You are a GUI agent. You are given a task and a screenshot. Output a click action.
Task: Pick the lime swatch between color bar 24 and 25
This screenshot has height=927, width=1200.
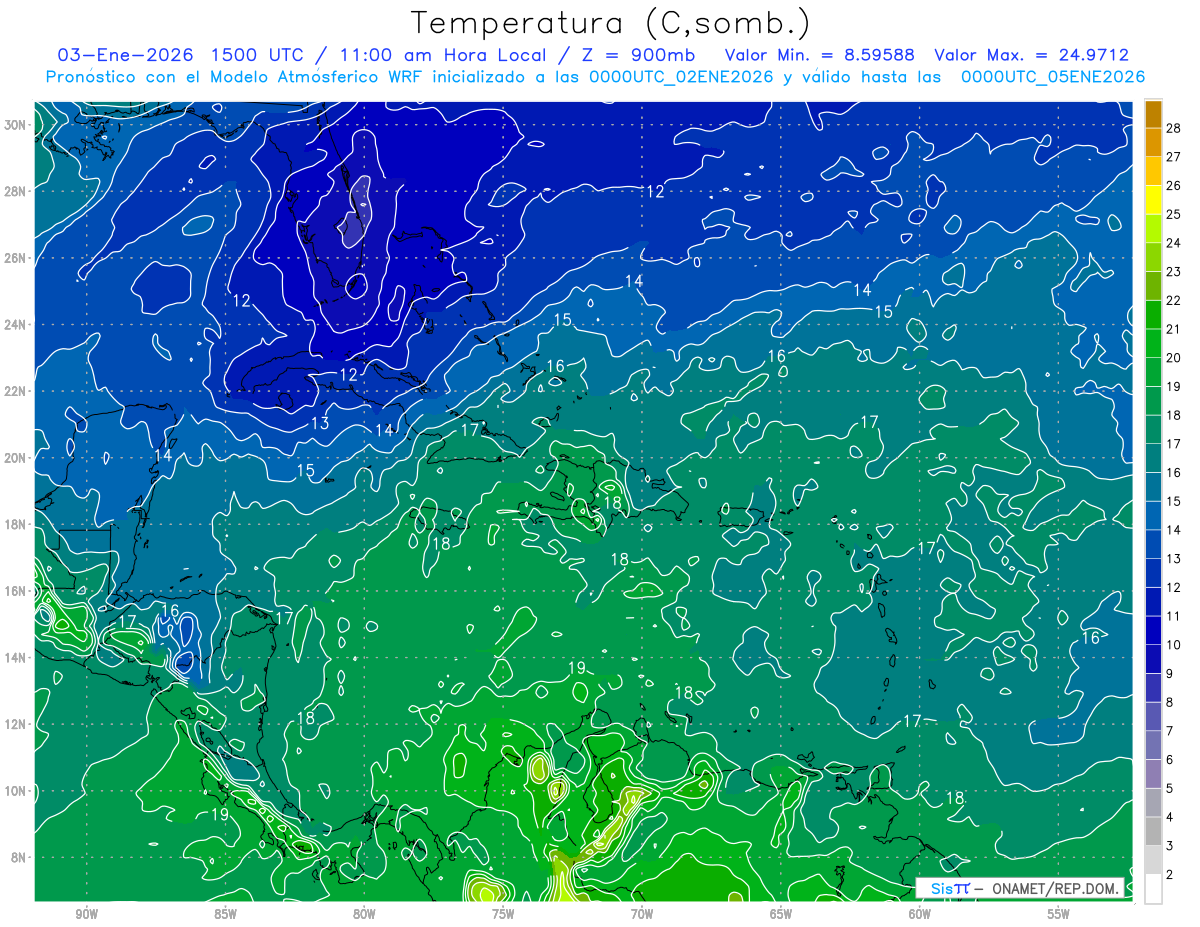pyautogui.click(x=1153, y=229)
